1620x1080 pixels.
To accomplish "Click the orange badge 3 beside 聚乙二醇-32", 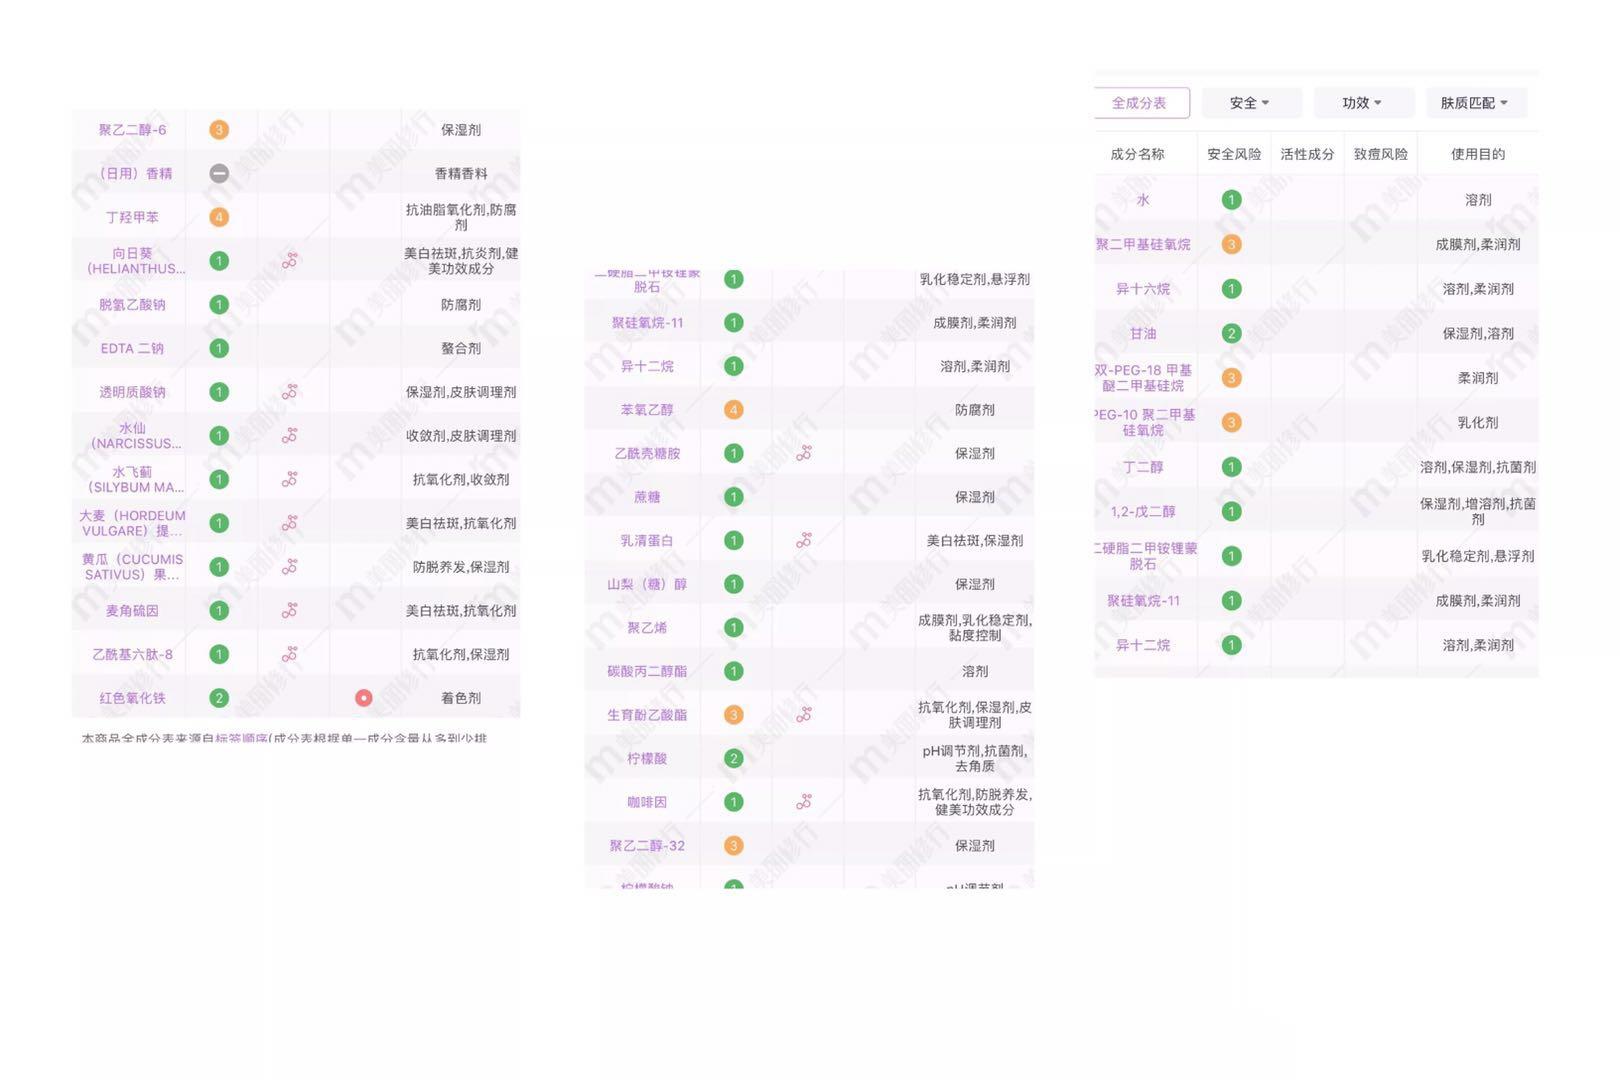I will click(x=733, y=845).
